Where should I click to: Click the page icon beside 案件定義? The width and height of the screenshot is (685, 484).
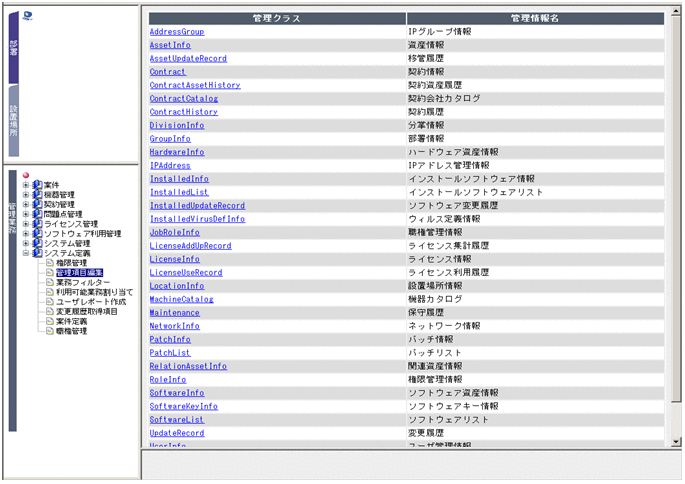tap(49, 321)
